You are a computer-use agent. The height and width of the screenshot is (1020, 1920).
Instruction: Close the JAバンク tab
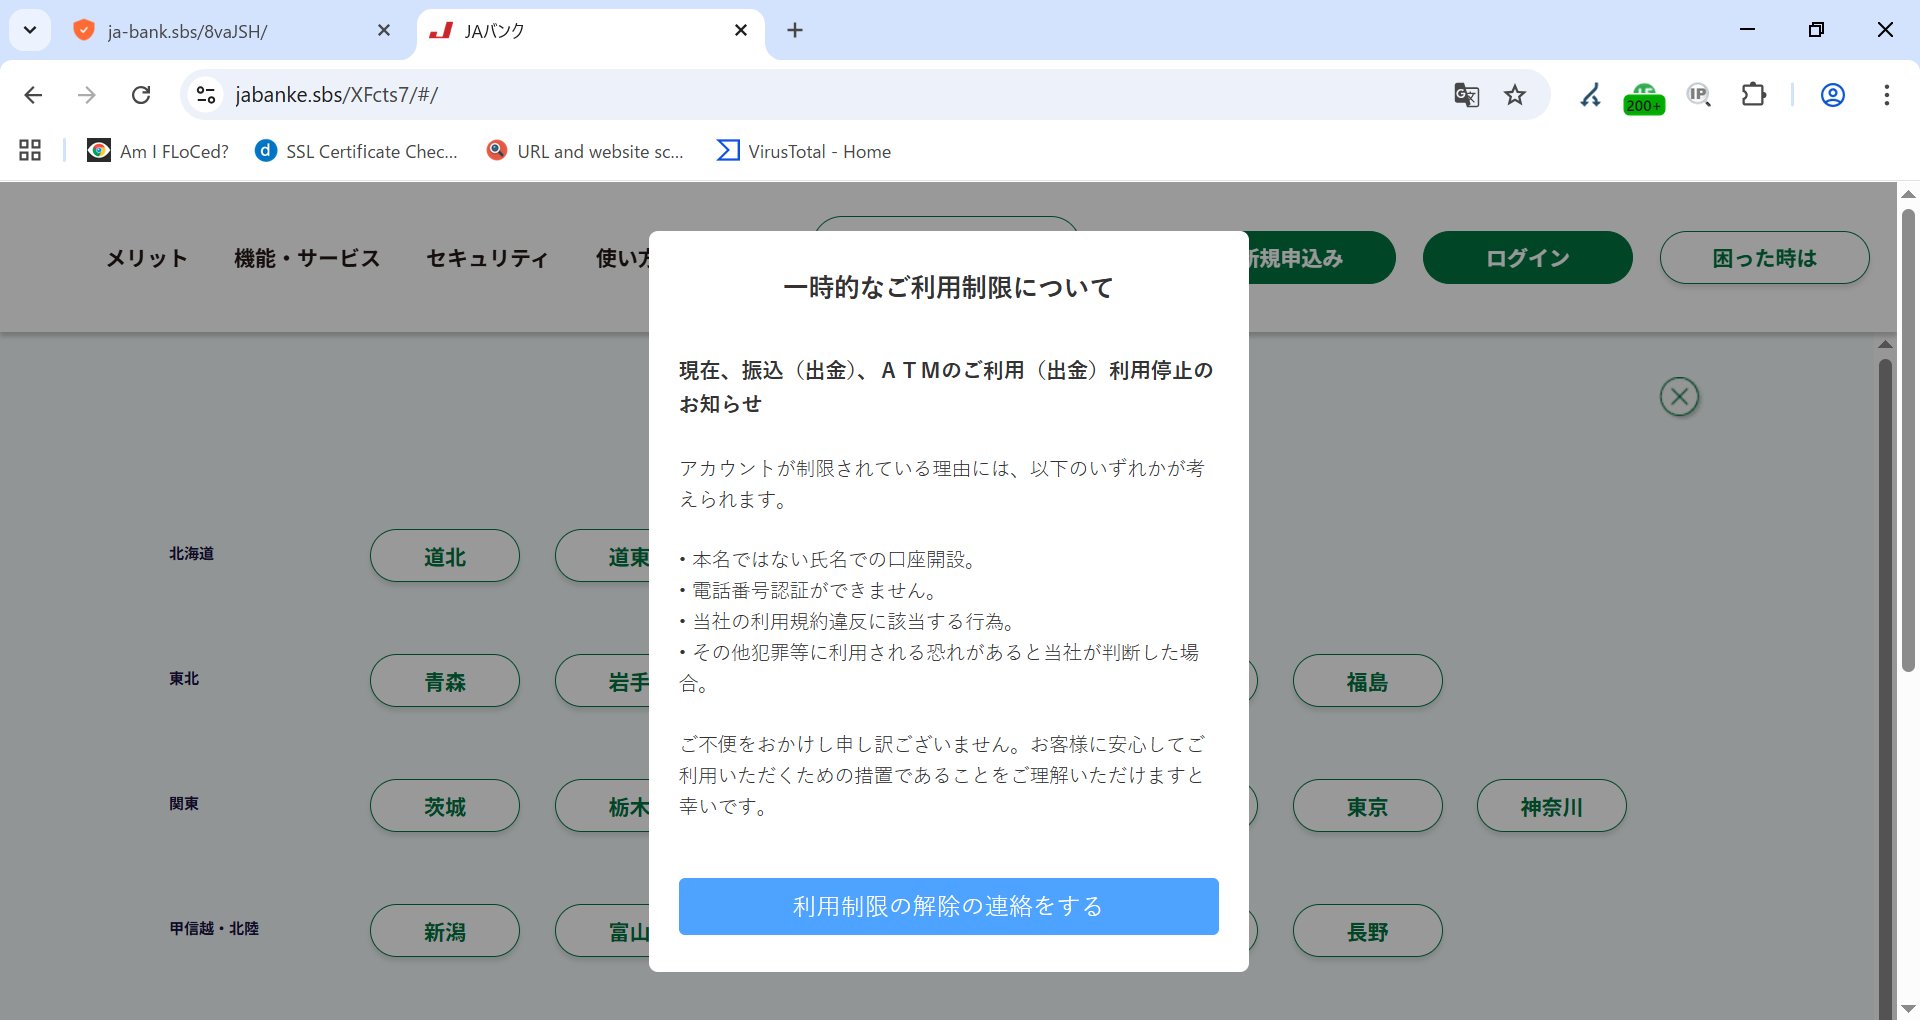pos(741,31)
